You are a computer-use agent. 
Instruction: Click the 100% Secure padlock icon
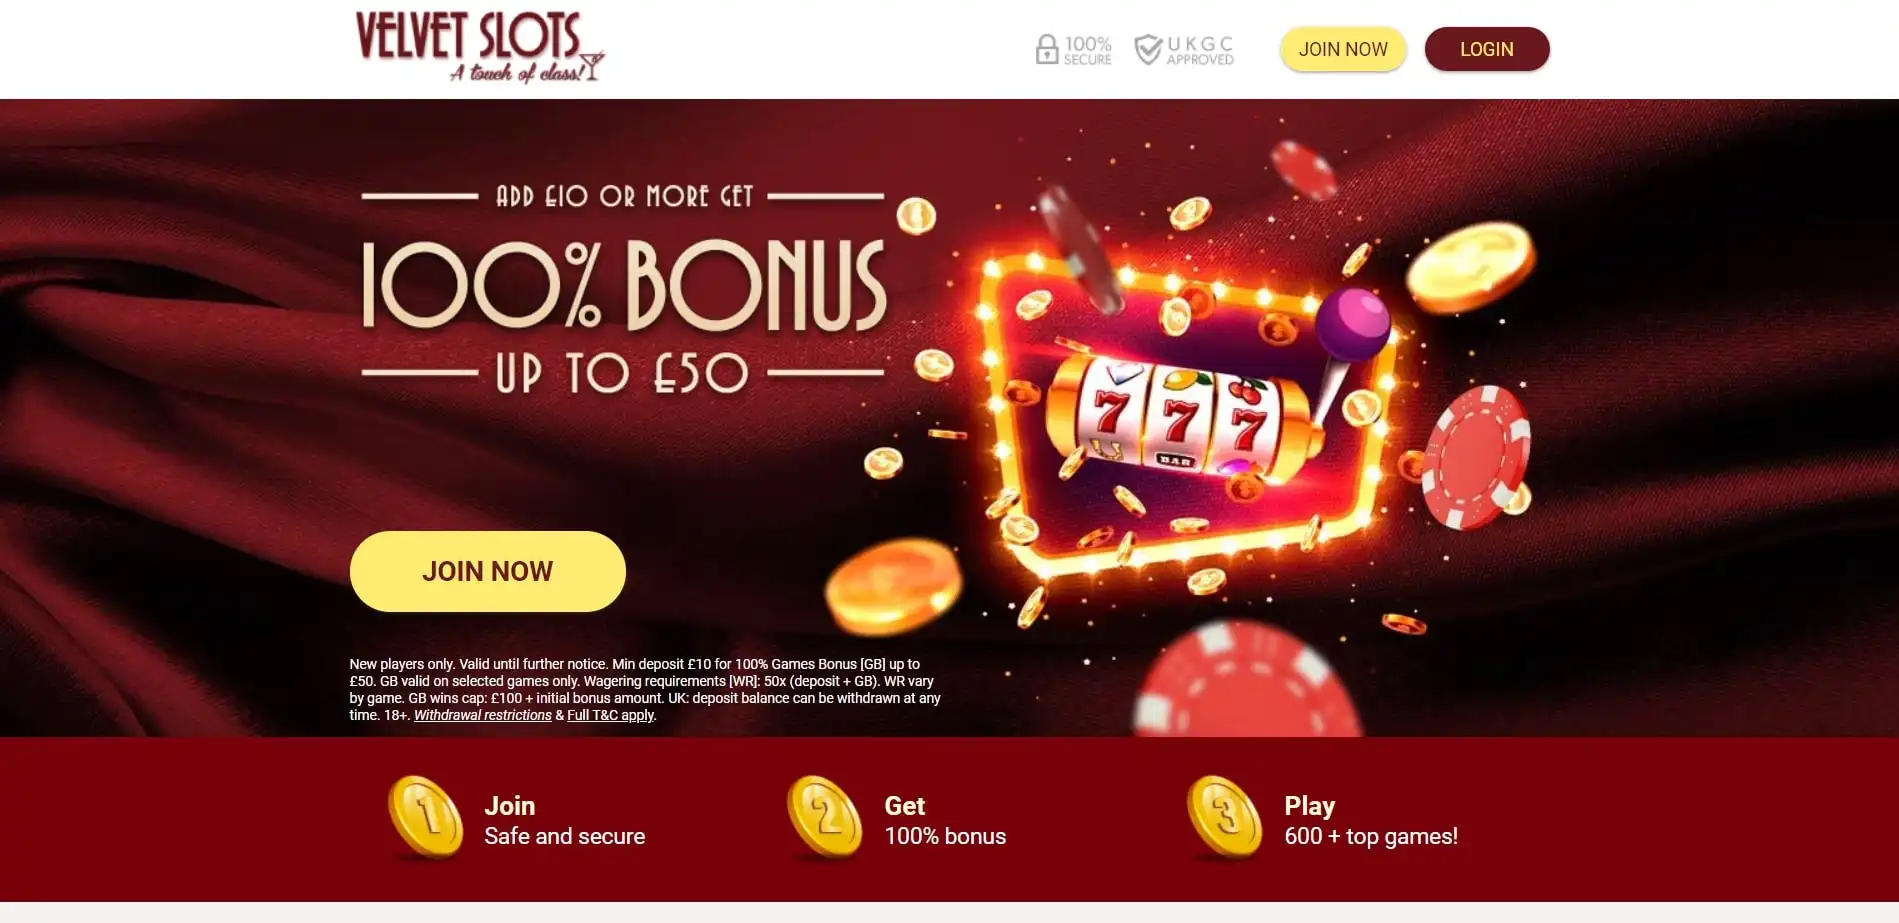(1046, 49)
